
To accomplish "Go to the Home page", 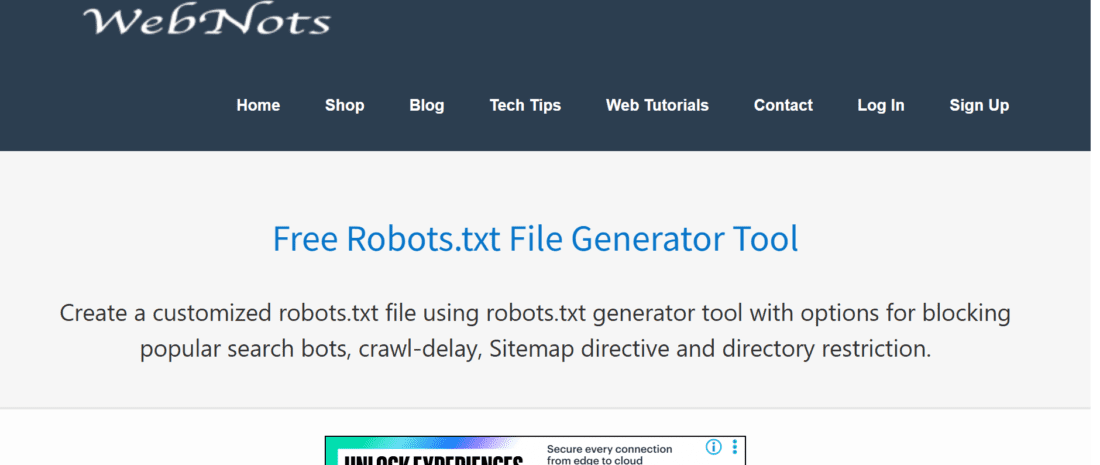I will [258, 105].
